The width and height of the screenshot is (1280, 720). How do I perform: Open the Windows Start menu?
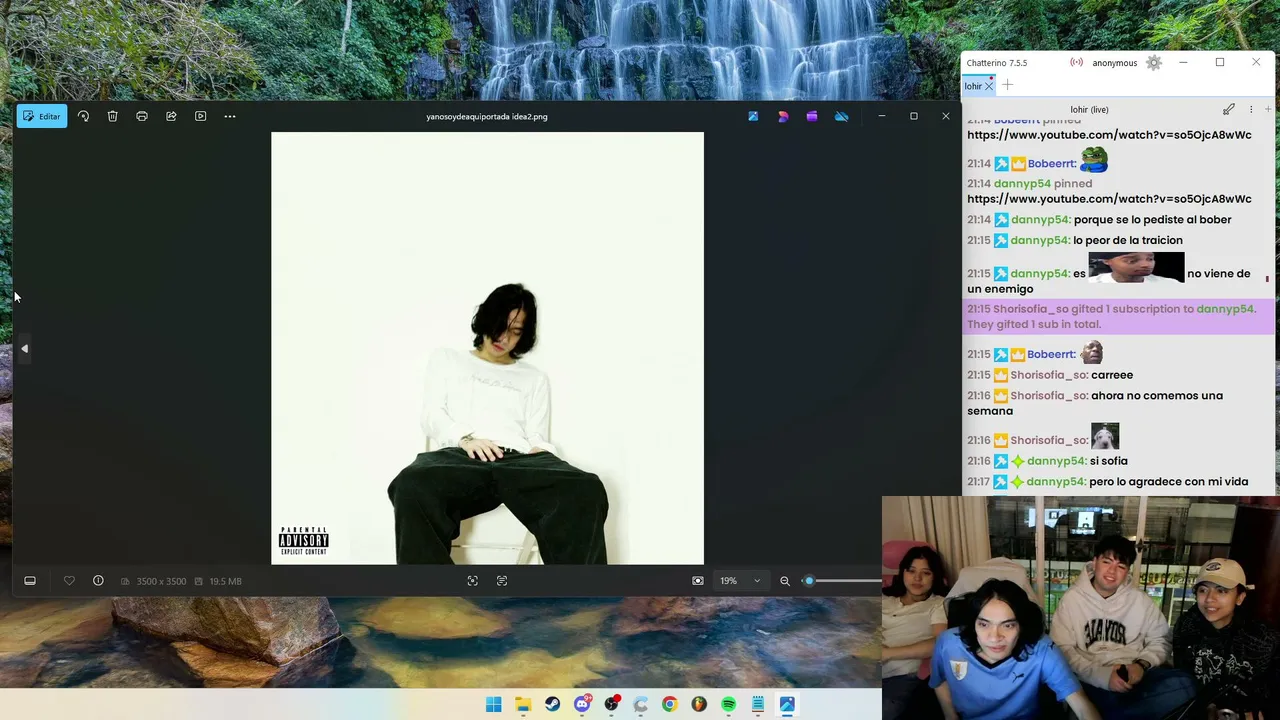(x=494, y=705)
